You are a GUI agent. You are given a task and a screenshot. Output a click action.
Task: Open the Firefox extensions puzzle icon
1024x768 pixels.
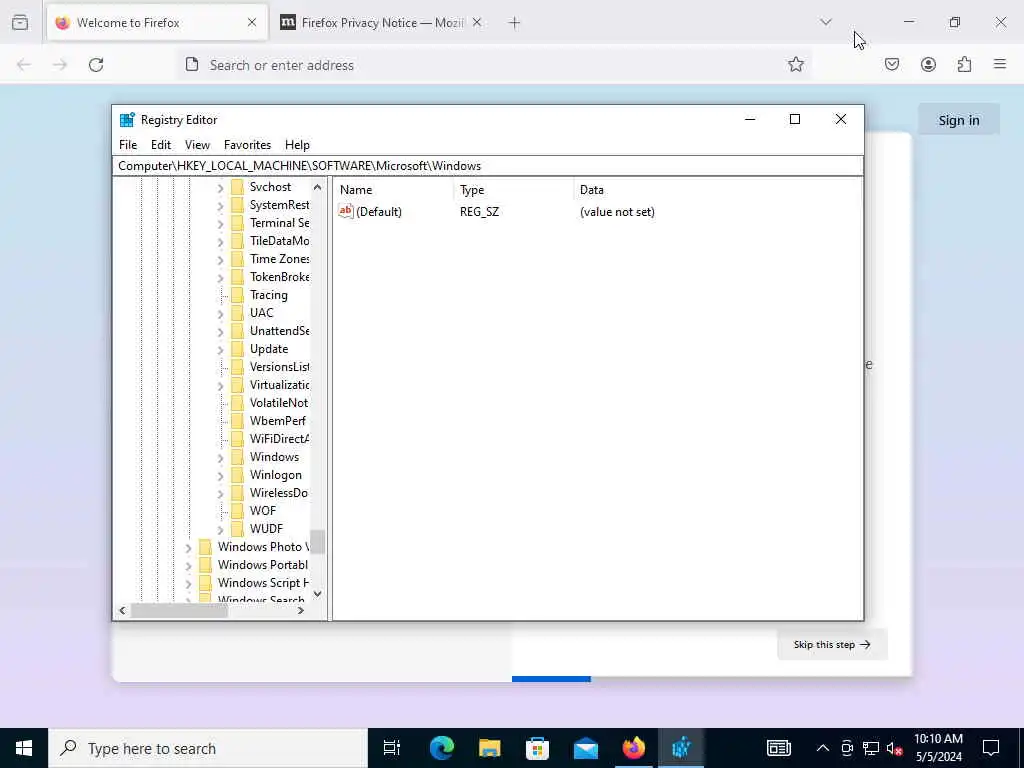point(965,64)
